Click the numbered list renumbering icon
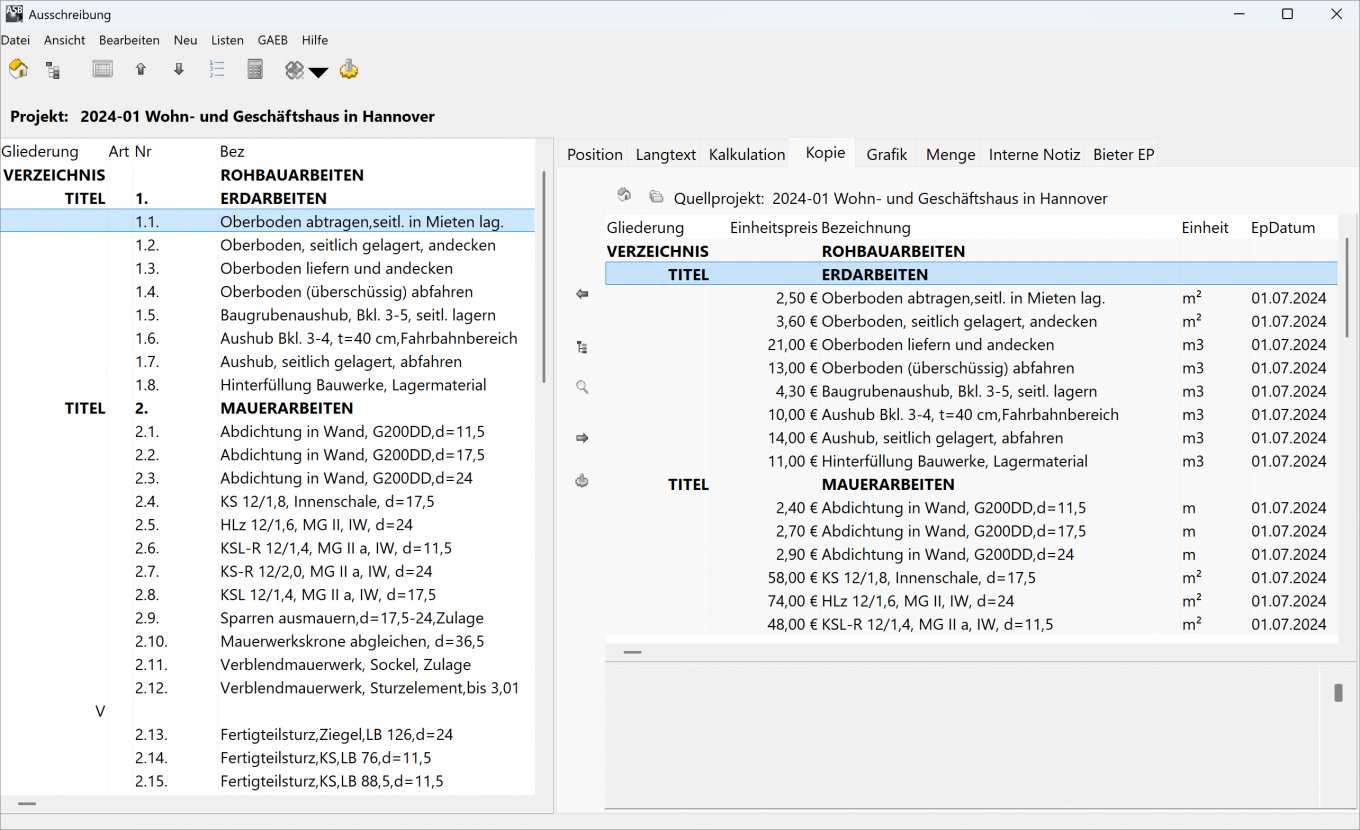Image resolution: width=1360 pixels, height=830 pixels. pyautogui.click(x=216, y=69)
